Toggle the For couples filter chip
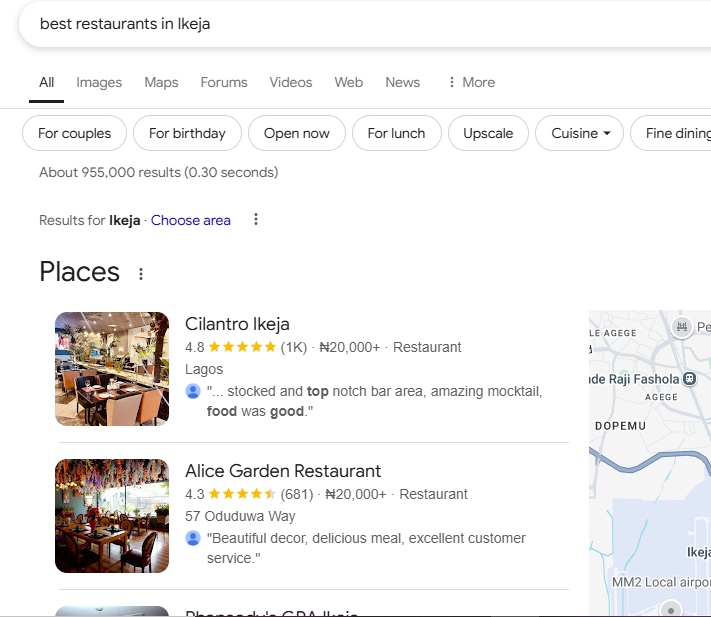This screenshot has height=617, width=711. 74,133
